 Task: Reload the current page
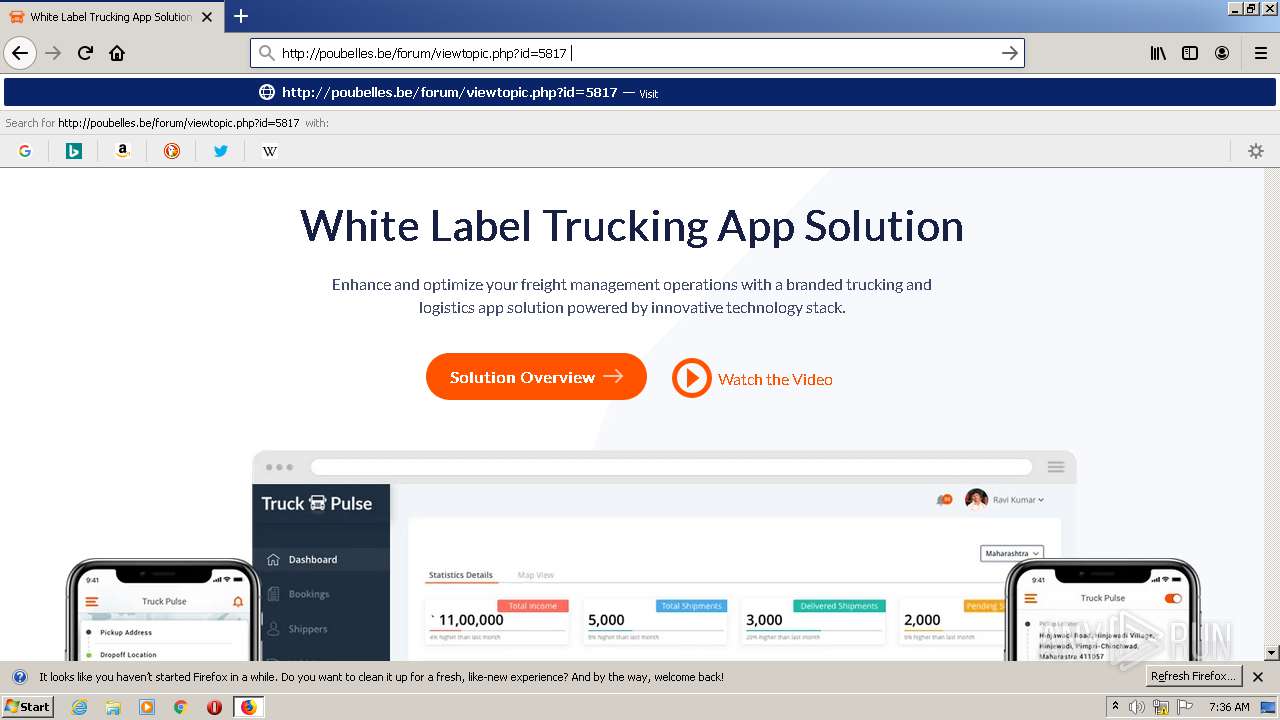tap(85, 53)
